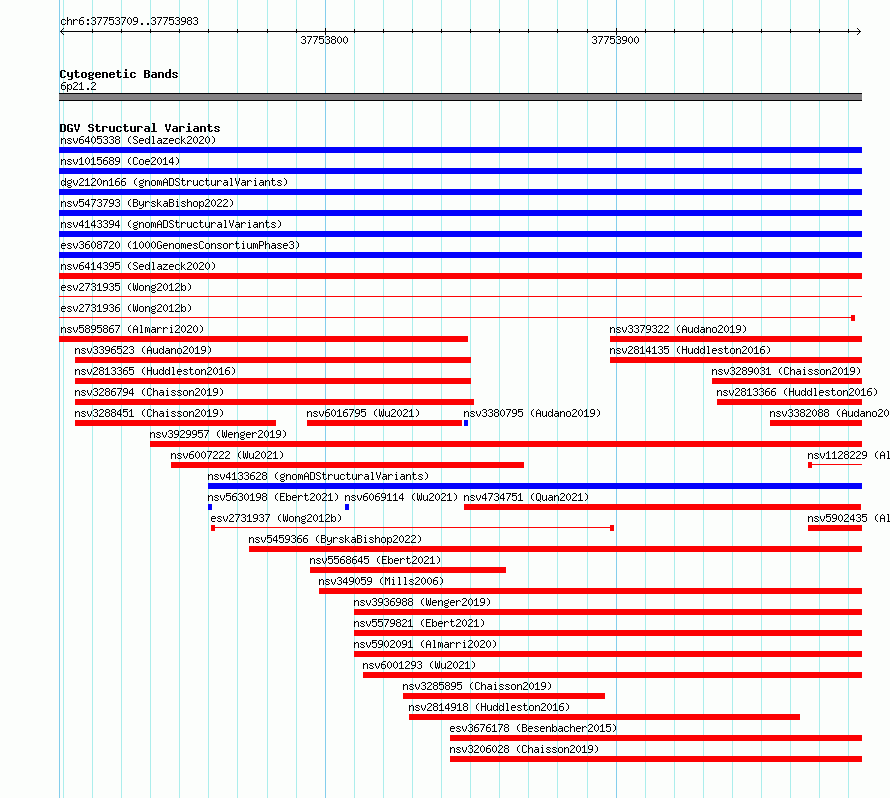Click the small blue marker of nsv5630198
The width and height of the screenshot is (890, 798).
pos(210,507)
